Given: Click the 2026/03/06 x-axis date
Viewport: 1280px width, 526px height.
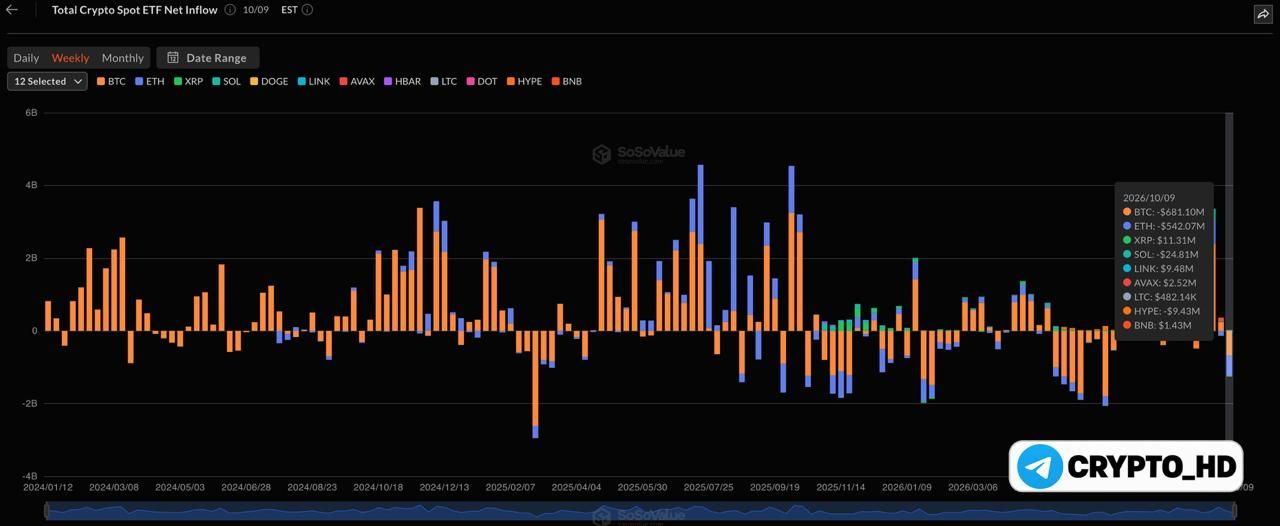Looking at the screenshot, I should click(972, 487).
